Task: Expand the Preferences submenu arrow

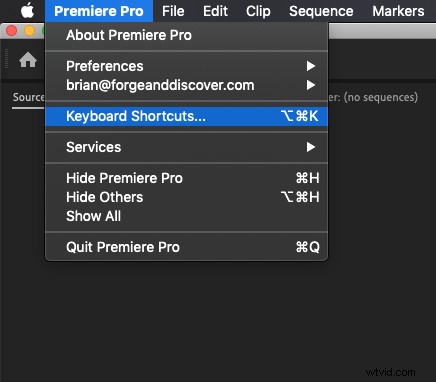Action: click(x=311, y=66)
